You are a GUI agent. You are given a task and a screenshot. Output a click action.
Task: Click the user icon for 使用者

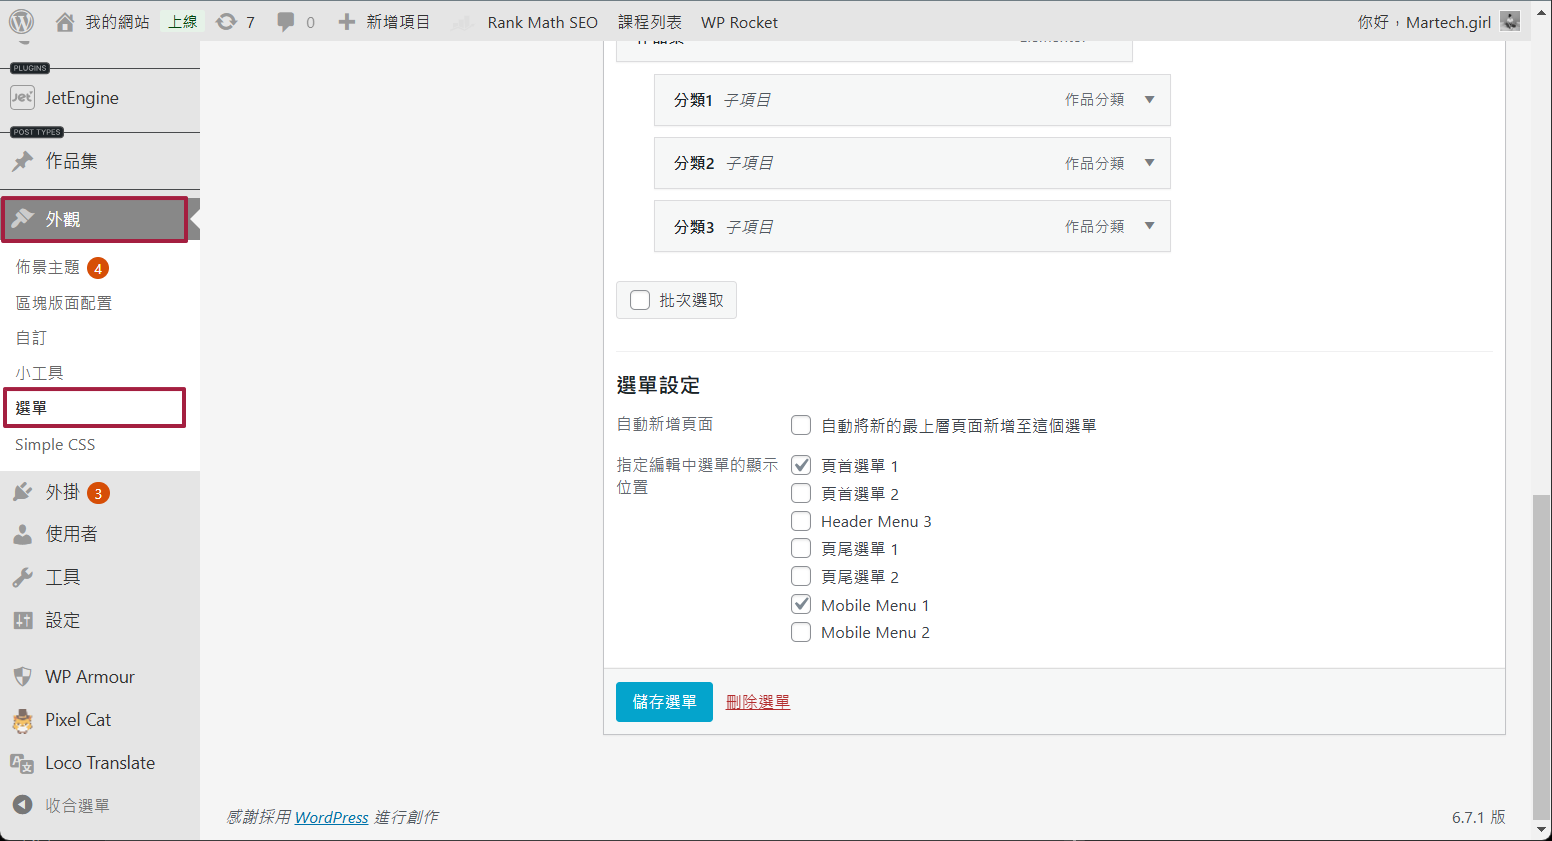tap(22, 534)
